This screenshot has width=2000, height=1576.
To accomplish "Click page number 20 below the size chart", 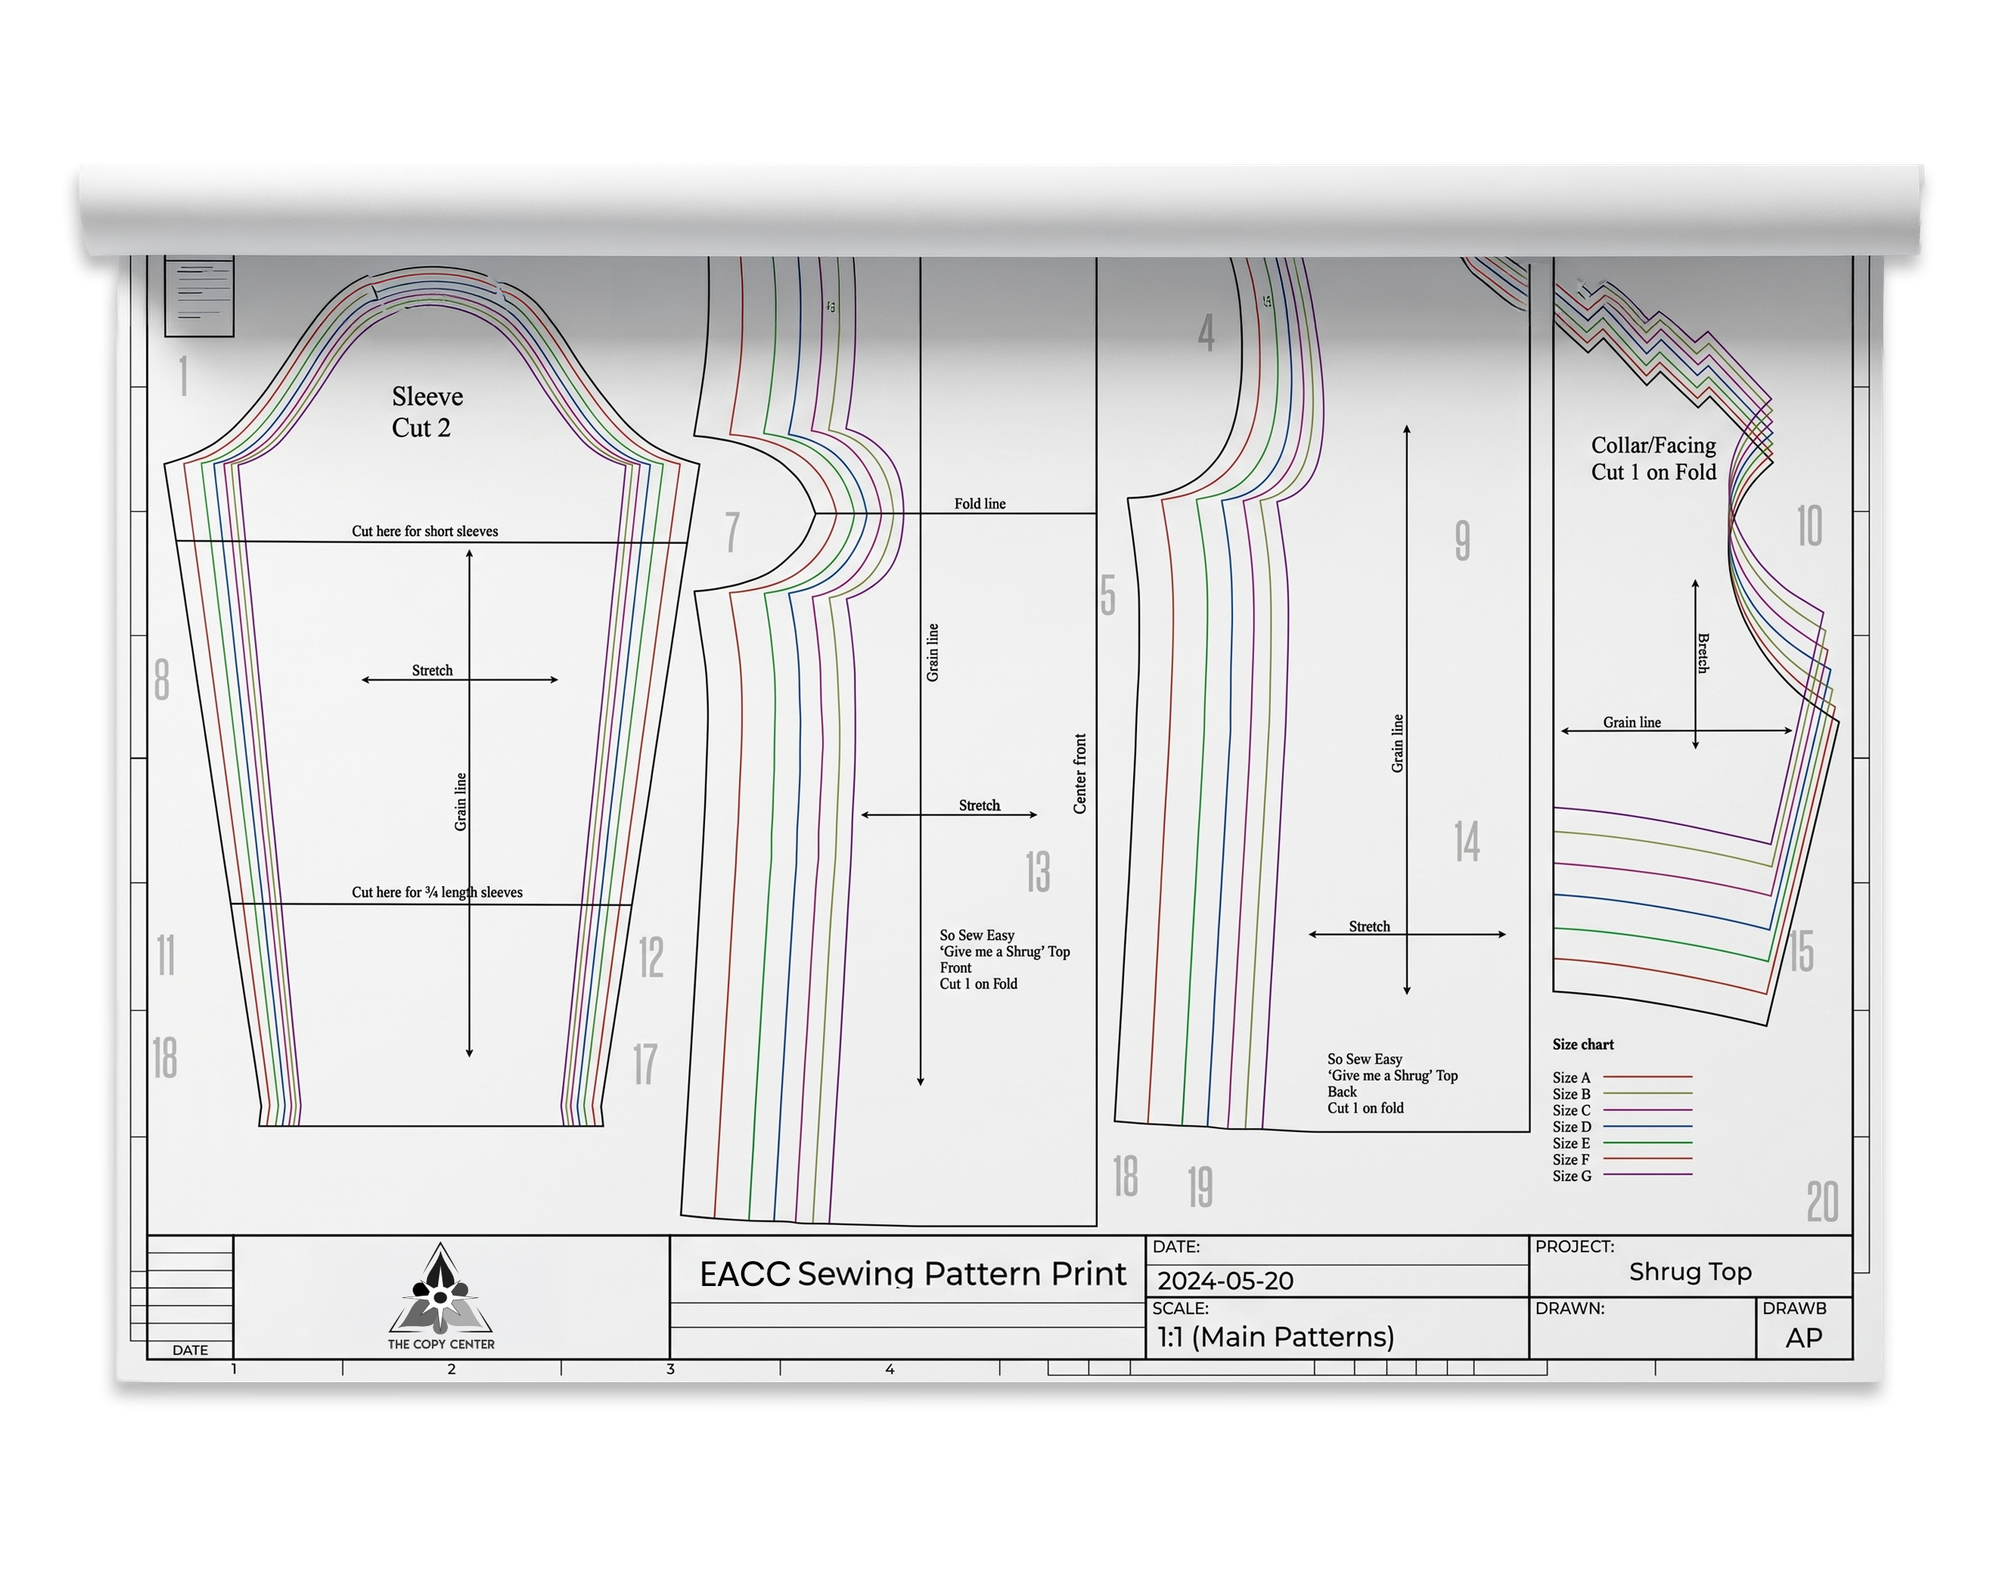I will [x=1822, y=1201].
